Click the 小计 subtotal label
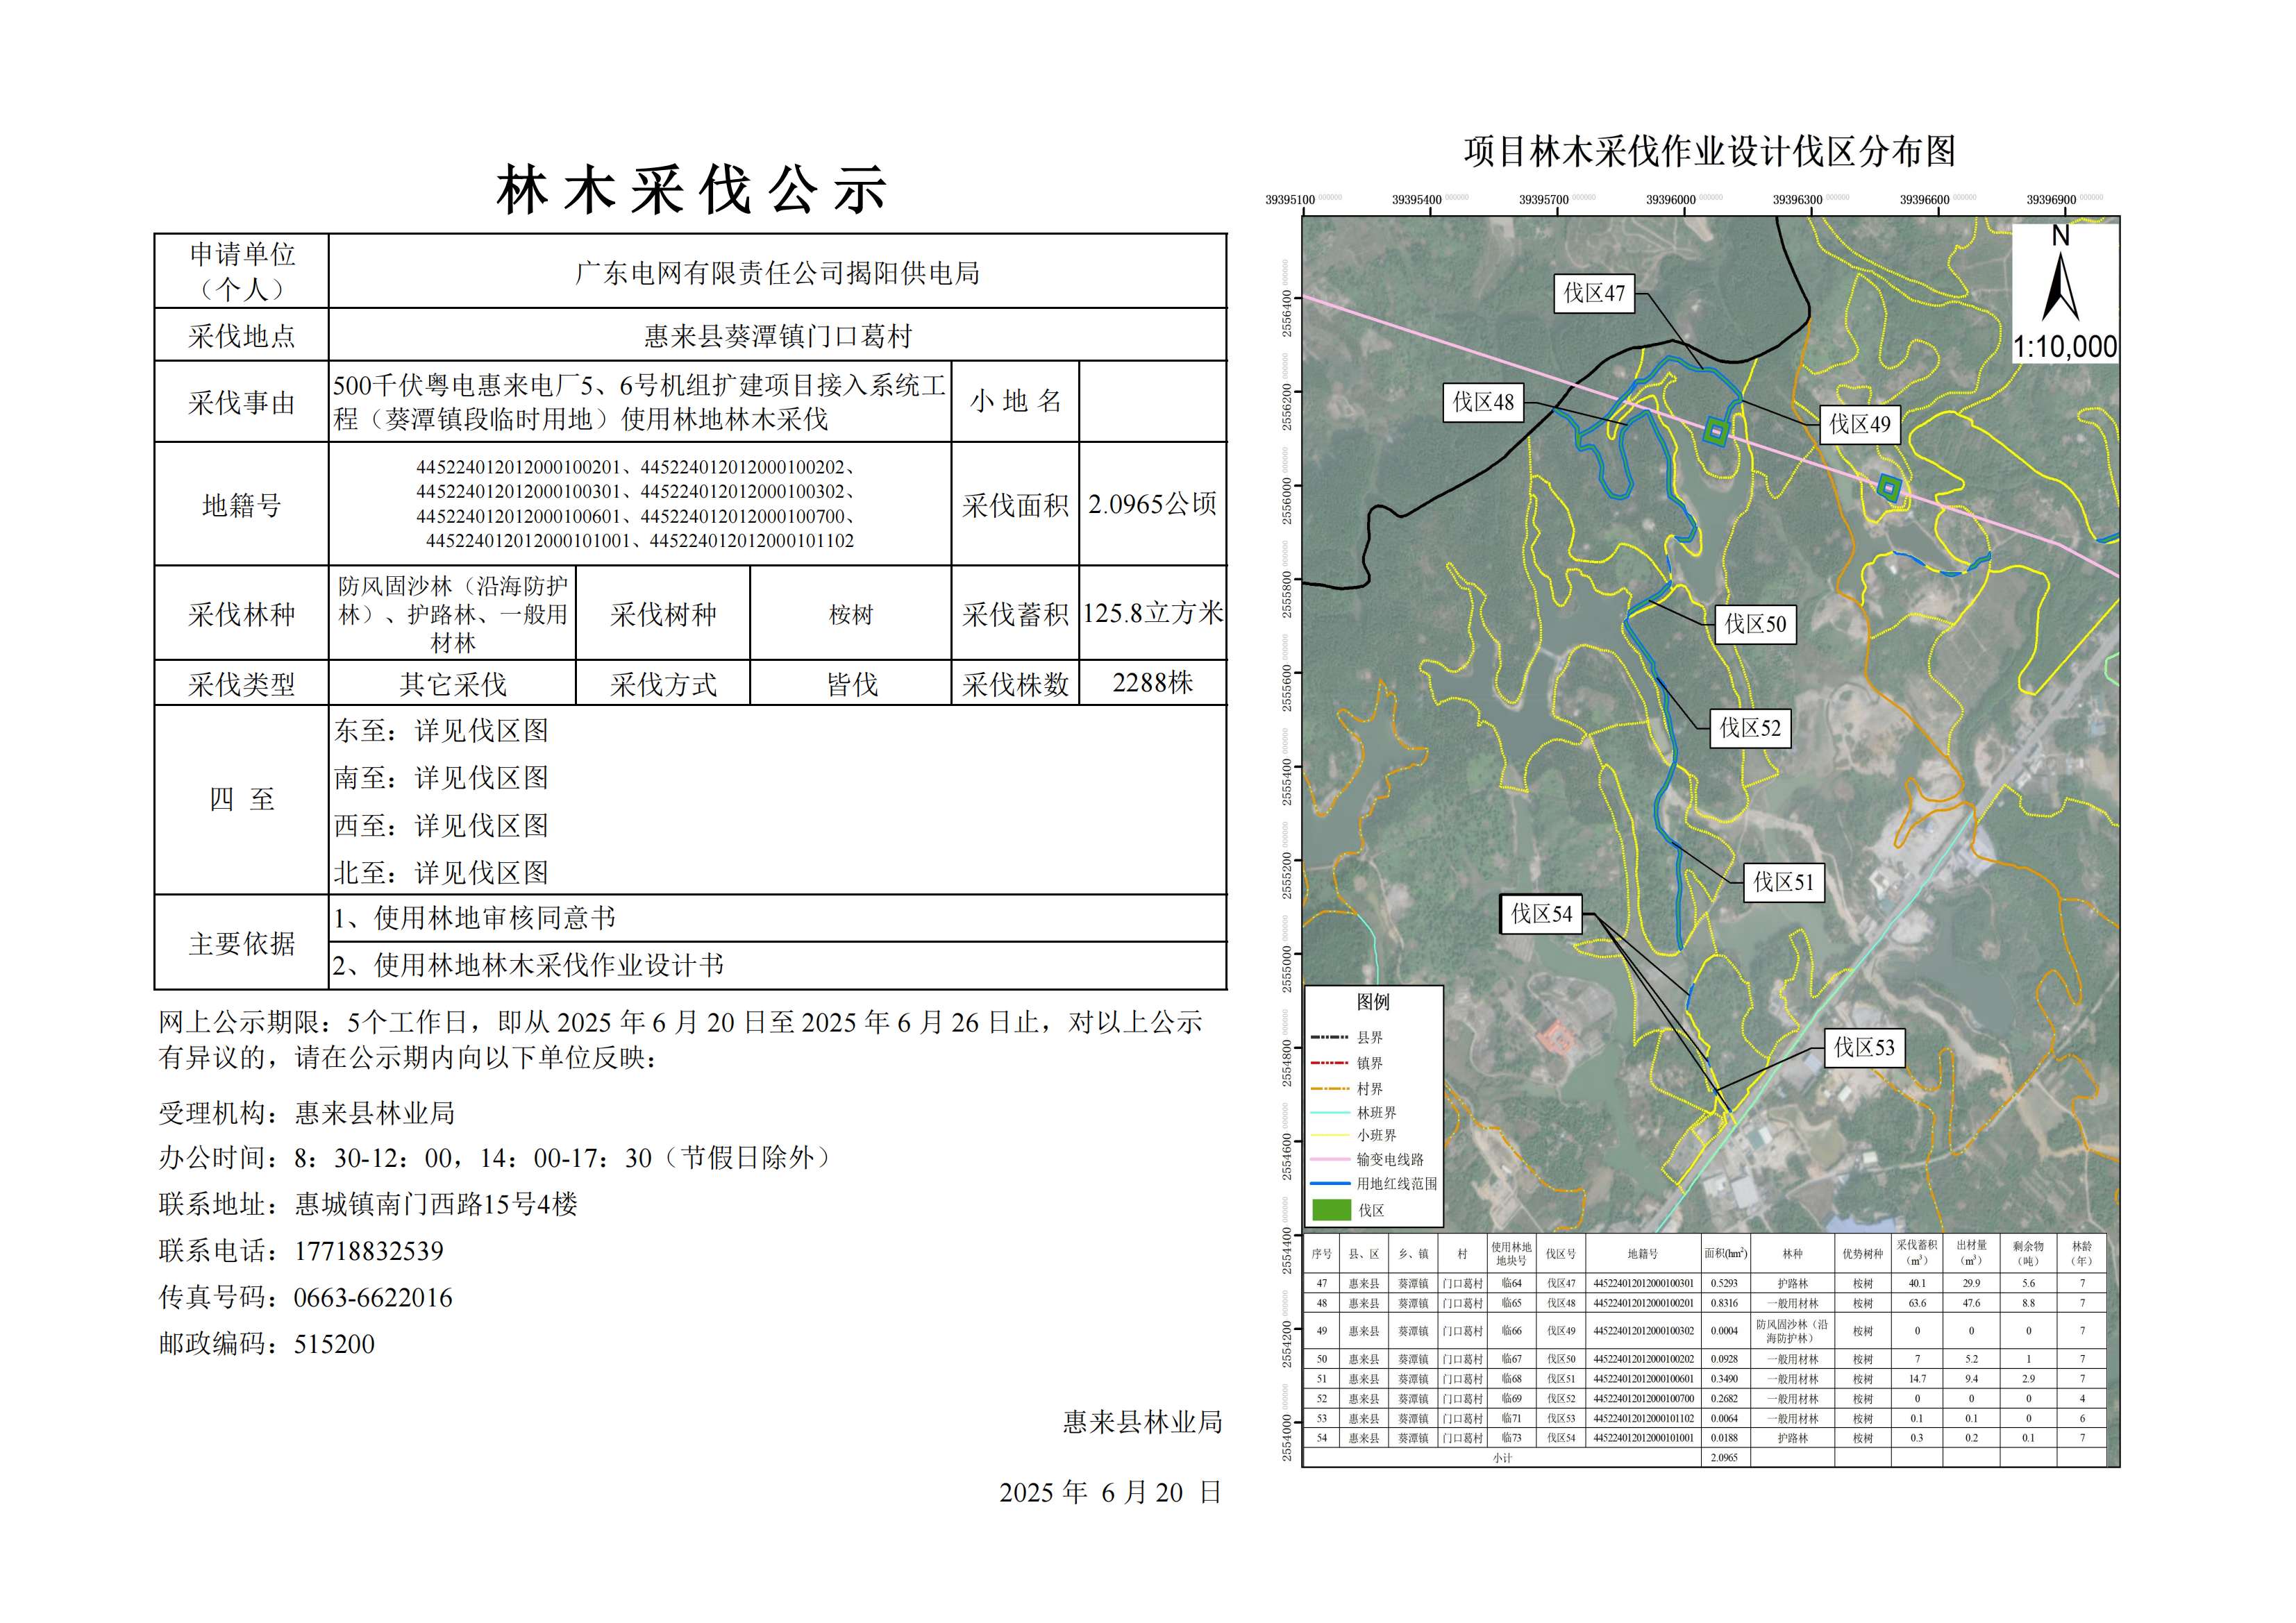 [1502, 1458]
